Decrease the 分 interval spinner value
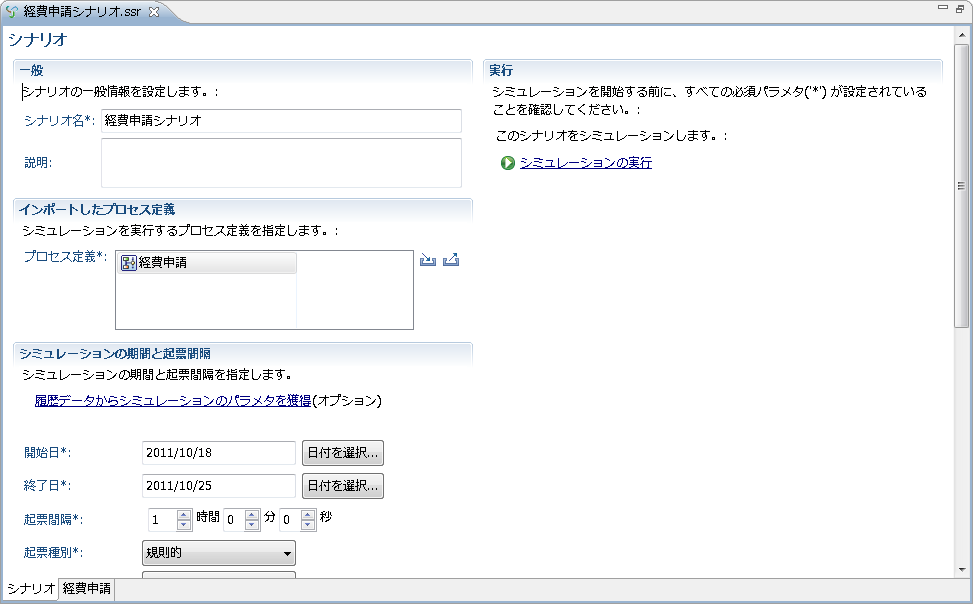Screen dimensions: 973x604 (x=251, y=525)
